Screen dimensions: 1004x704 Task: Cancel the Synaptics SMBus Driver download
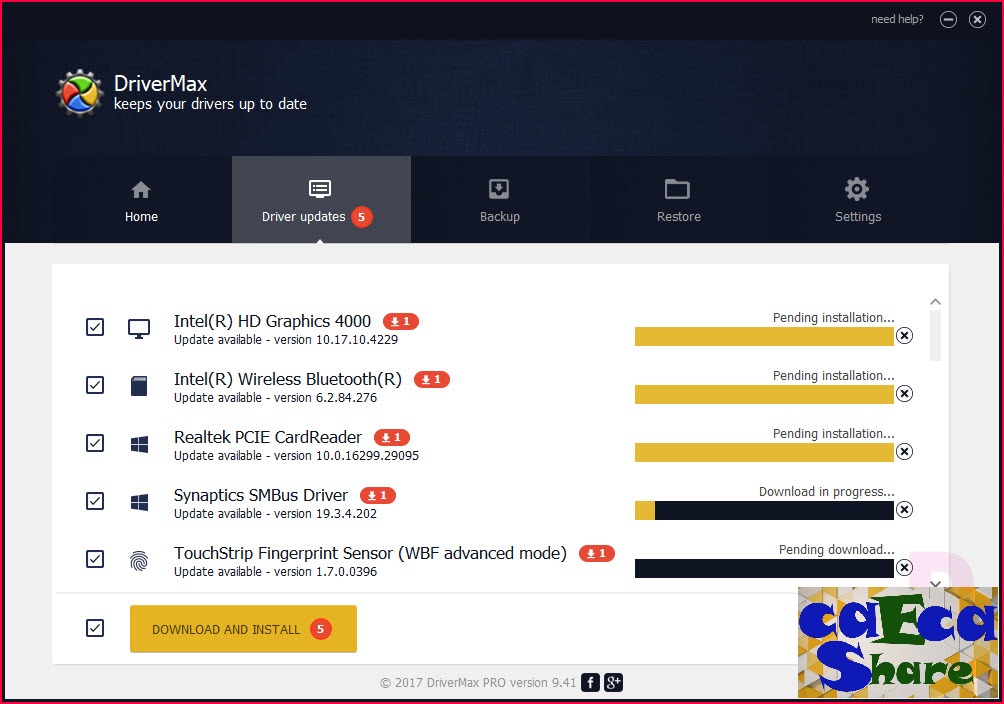904,509
